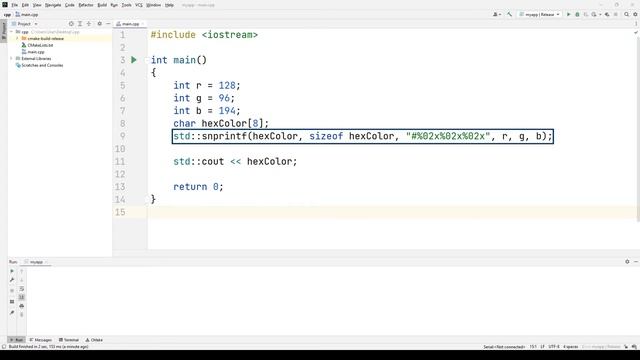Open the user account dropdown icon
This screenshot has width=640, height=360.
(497, 14)
